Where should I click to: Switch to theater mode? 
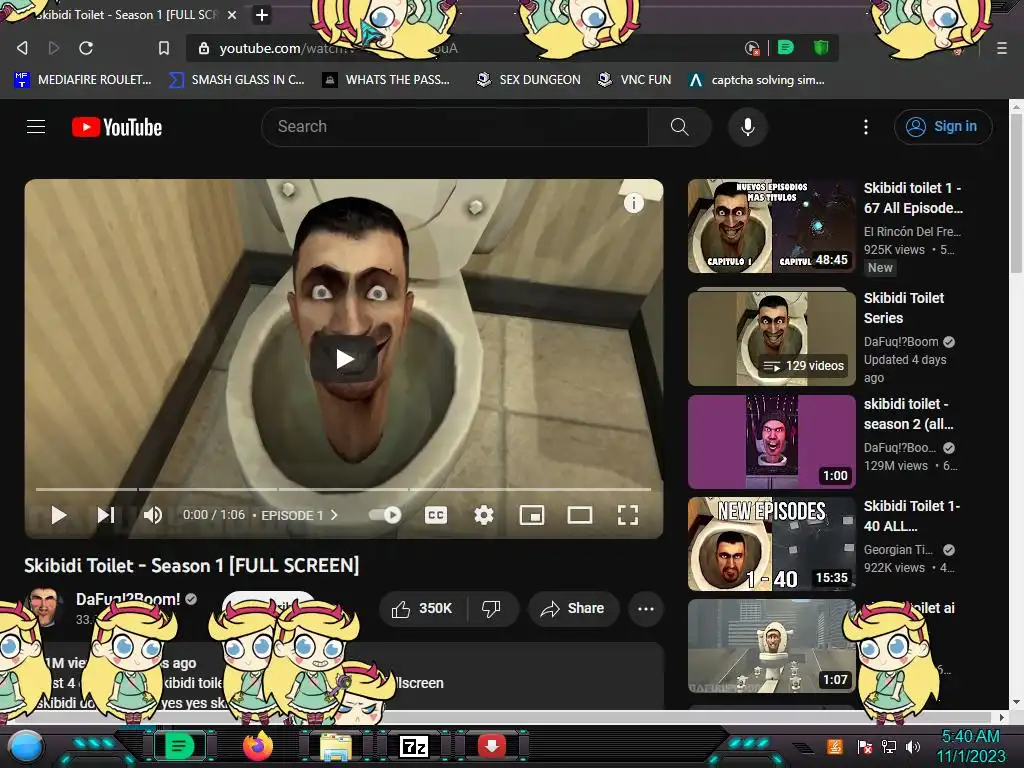[x=580, y=515]
